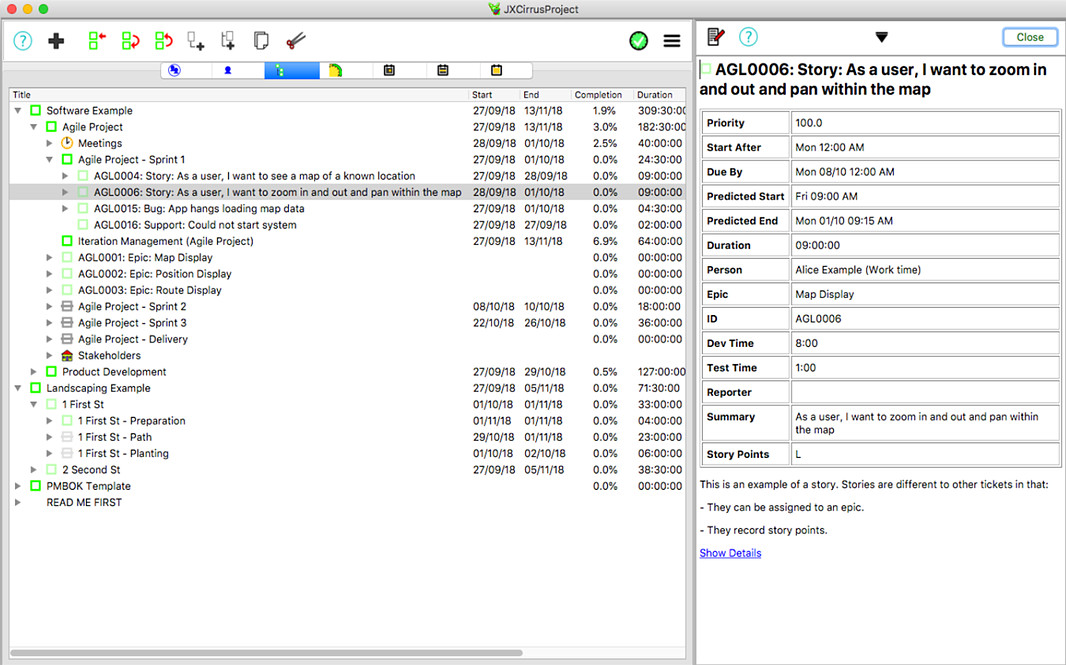Click the add sibling node icon with plus
The width and height of the screenshot is (1066, 665).
click(x=228, y=41)
